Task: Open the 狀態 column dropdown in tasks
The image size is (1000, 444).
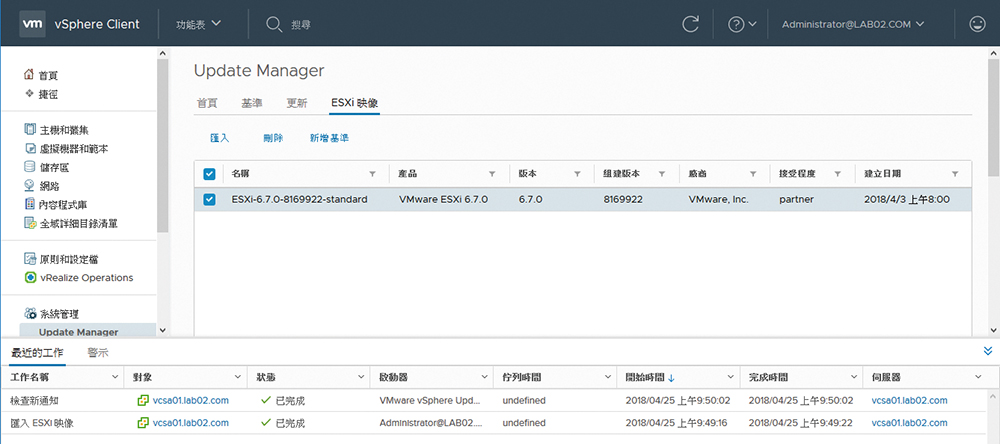Action: coord(362,377)
